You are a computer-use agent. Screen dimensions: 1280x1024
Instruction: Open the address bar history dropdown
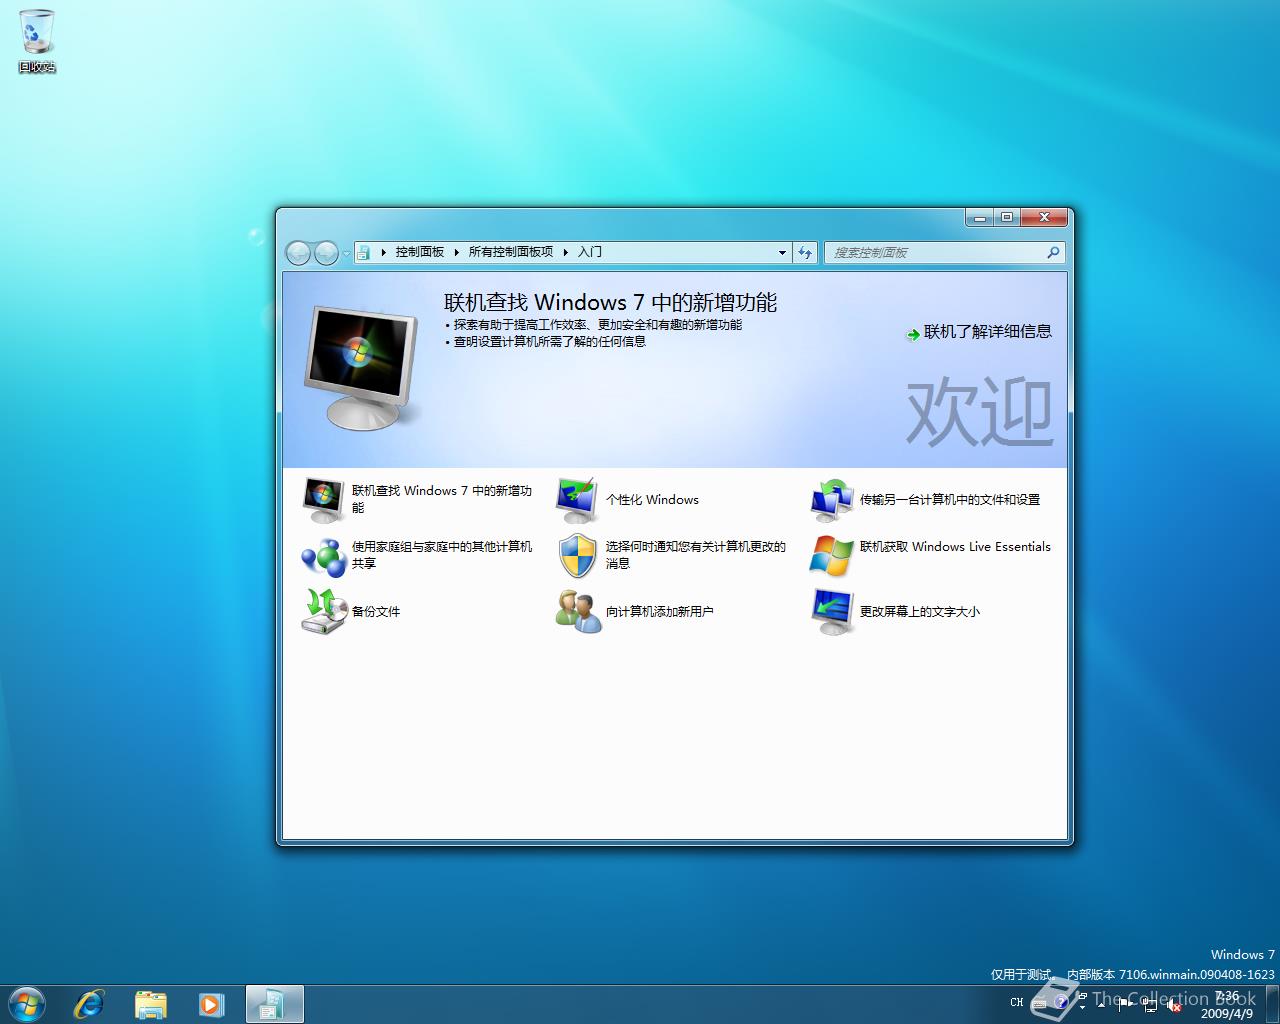(x=782, y=253)
